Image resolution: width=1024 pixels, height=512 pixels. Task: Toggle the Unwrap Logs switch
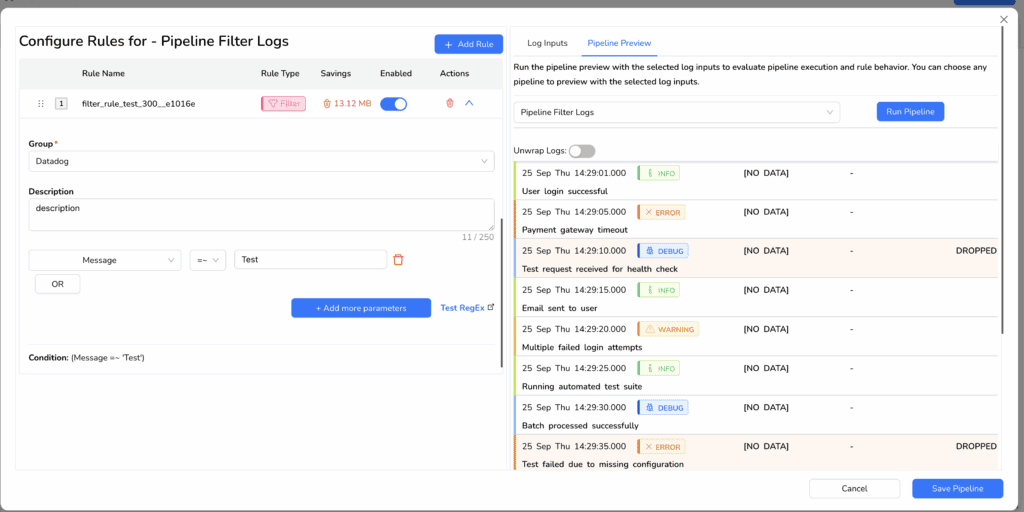[582, 151]
